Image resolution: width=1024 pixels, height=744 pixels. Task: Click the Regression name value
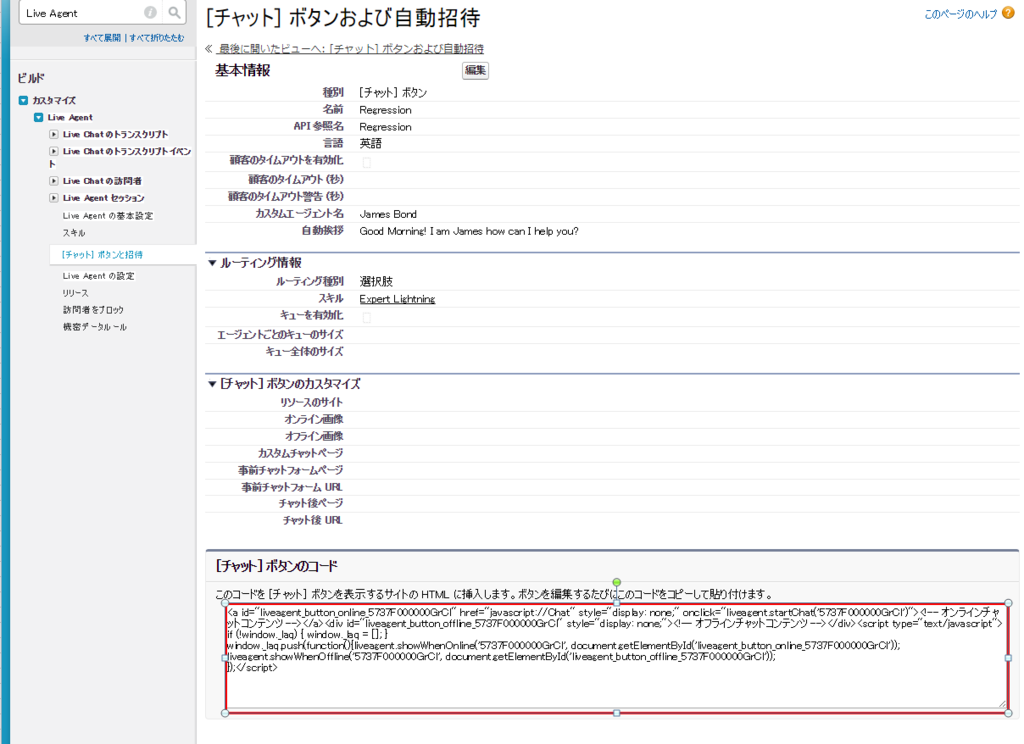pos(385,110)
